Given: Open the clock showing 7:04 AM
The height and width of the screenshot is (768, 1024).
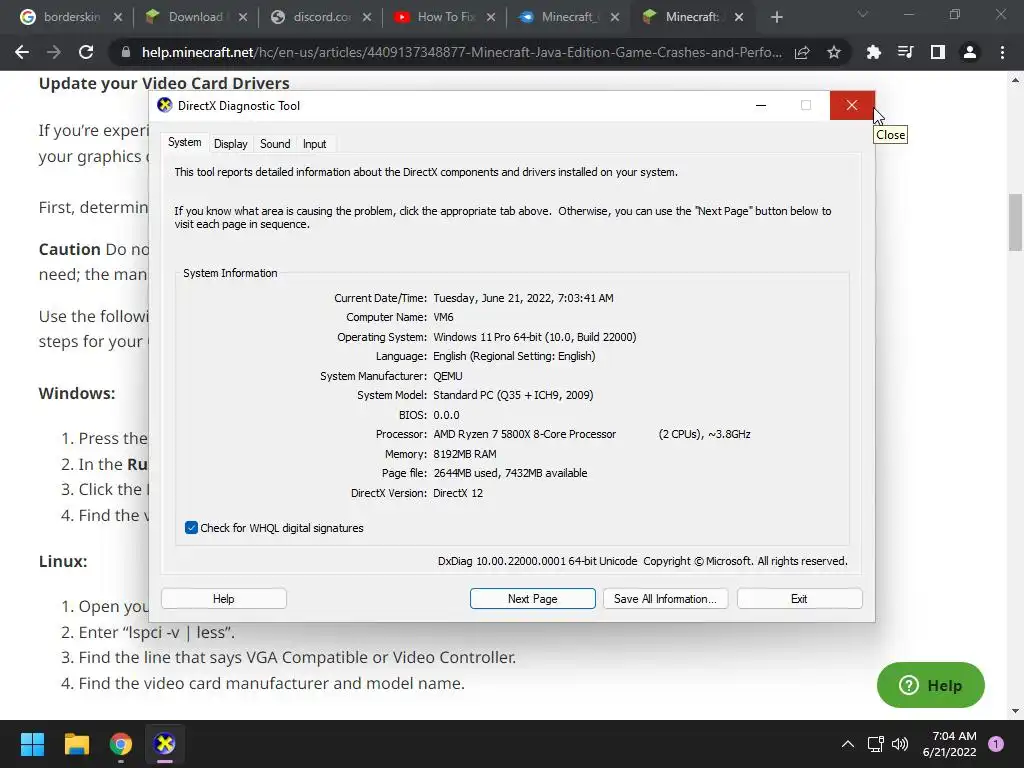Looking at the screenshot, I should click(949, 744).
